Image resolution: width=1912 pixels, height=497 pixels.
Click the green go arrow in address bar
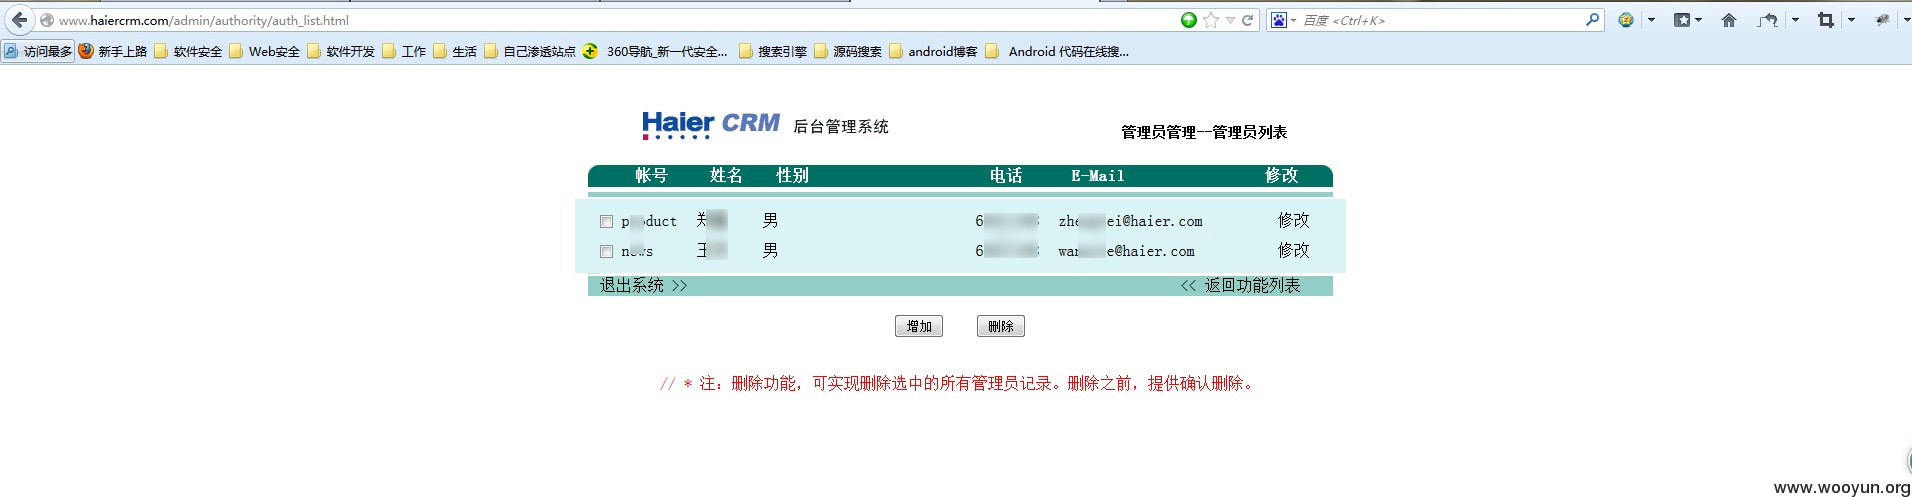(x=1189, y=20)
